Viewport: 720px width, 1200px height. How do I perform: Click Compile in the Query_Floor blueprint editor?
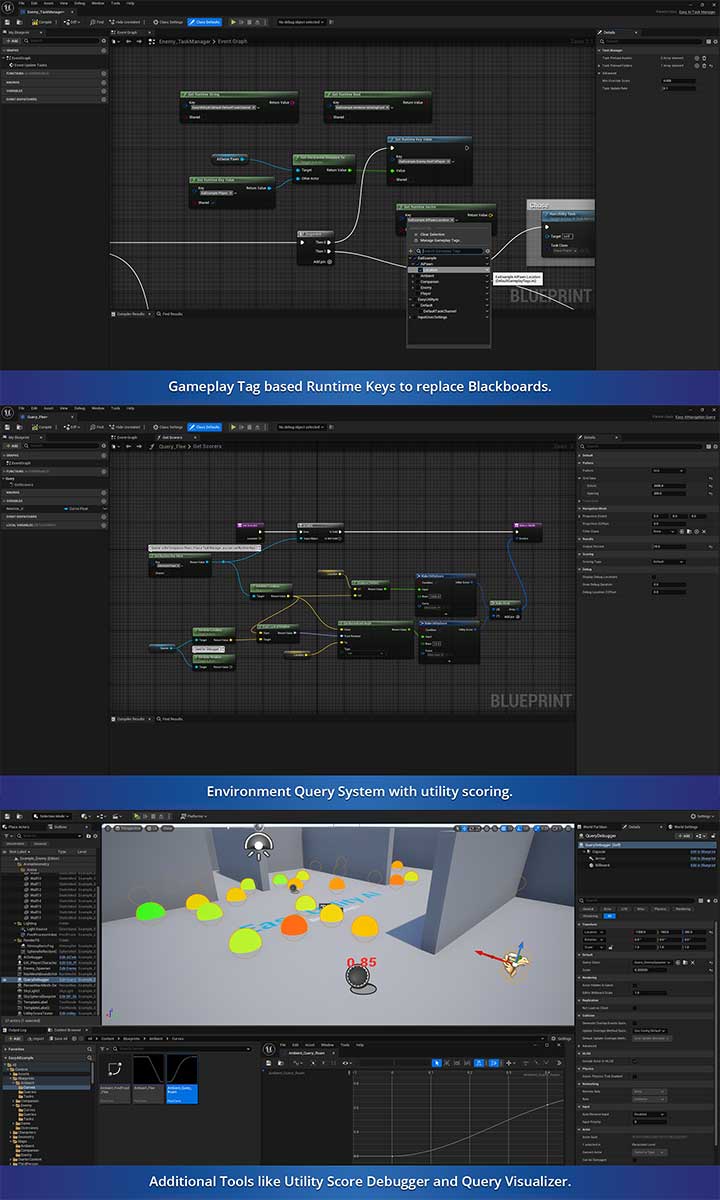coord(42,427)
